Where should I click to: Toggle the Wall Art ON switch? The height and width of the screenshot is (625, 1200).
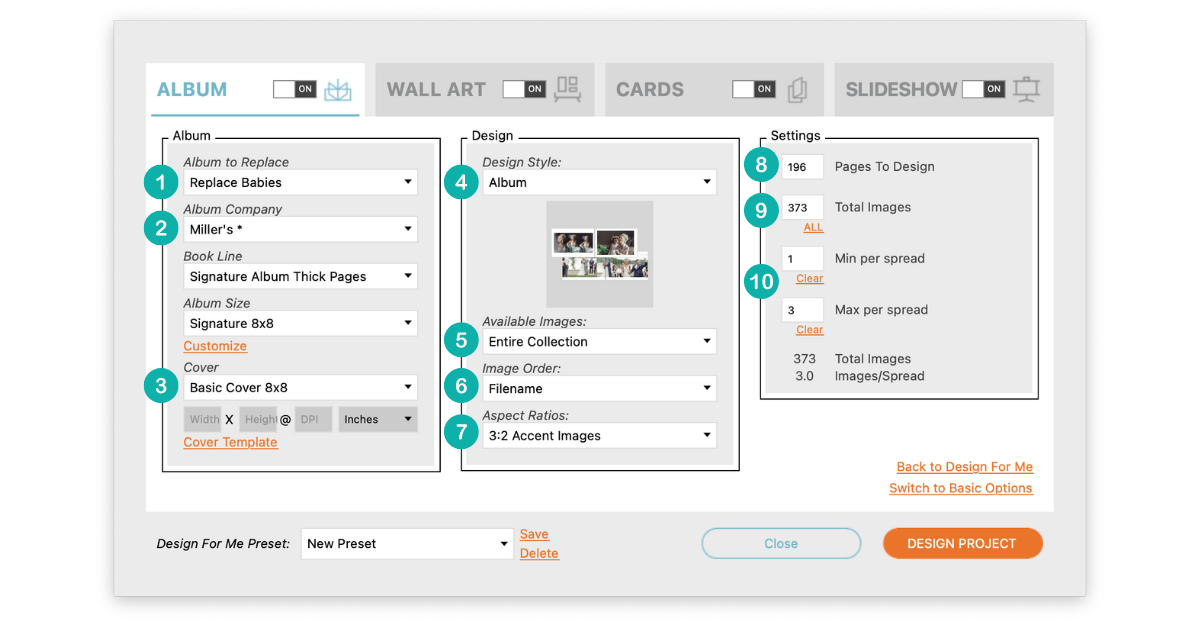tap(524, 89)
